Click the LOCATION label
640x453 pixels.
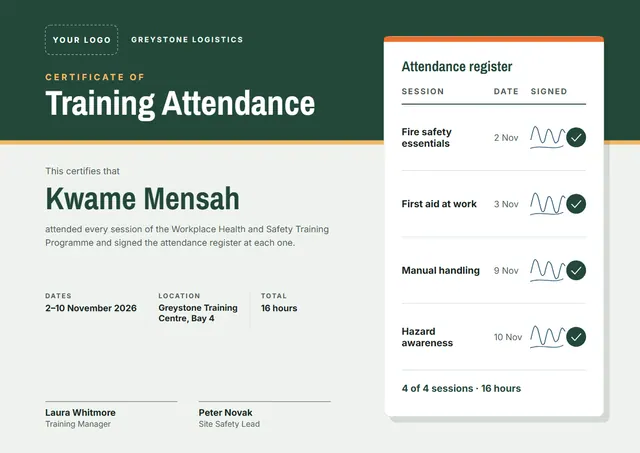(179, 296)
